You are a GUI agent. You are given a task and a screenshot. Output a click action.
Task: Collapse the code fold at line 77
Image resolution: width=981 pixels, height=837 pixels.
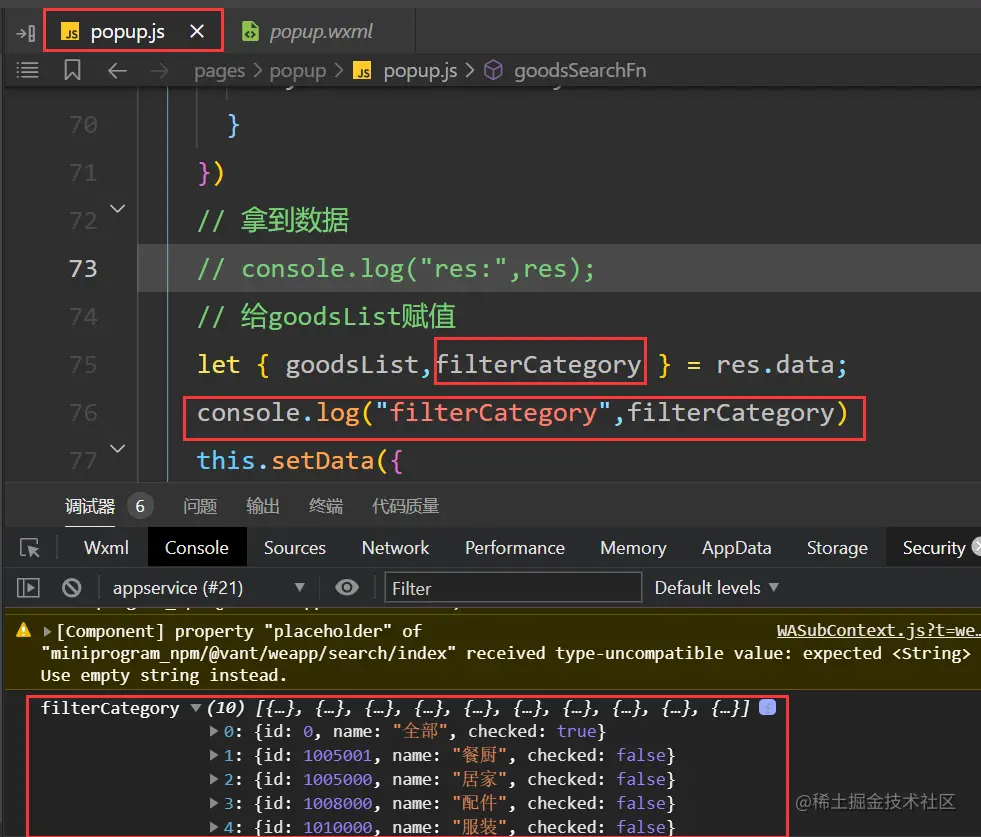[118, 449]
